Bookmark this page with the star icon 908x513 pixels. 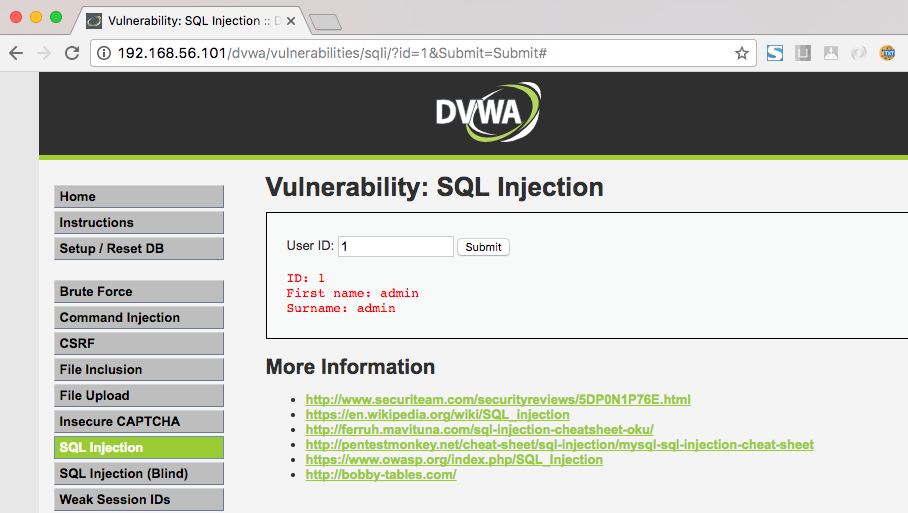741,53
